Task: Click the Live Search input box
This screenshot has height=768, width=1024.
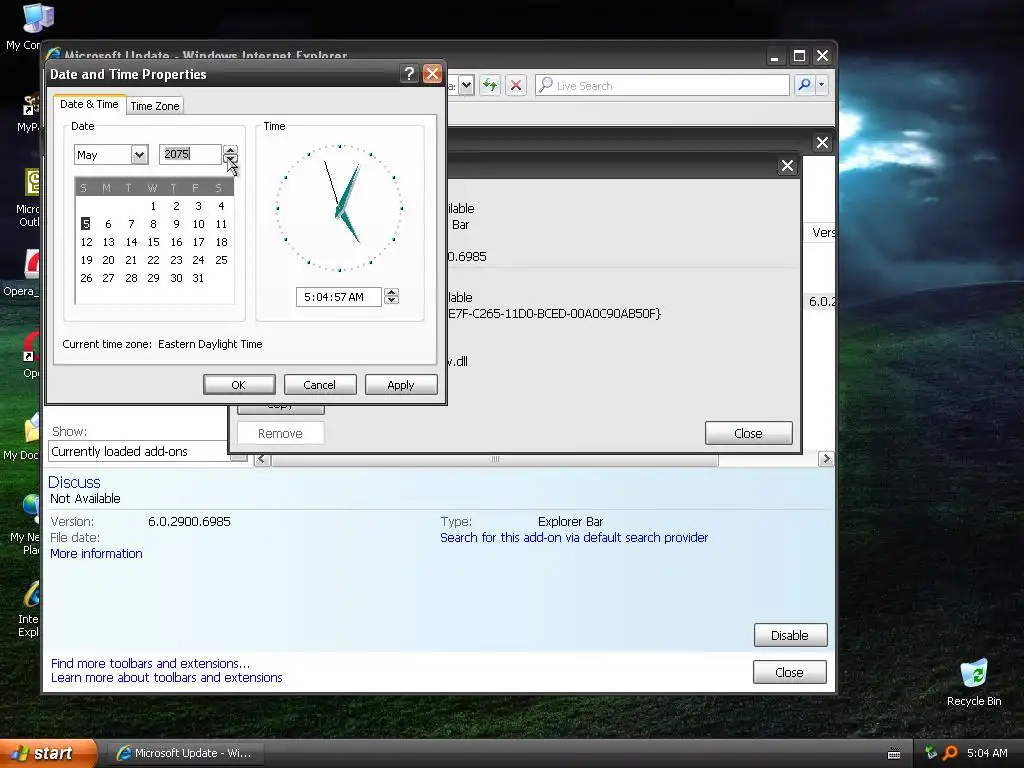Action: (x=662, y=86)
